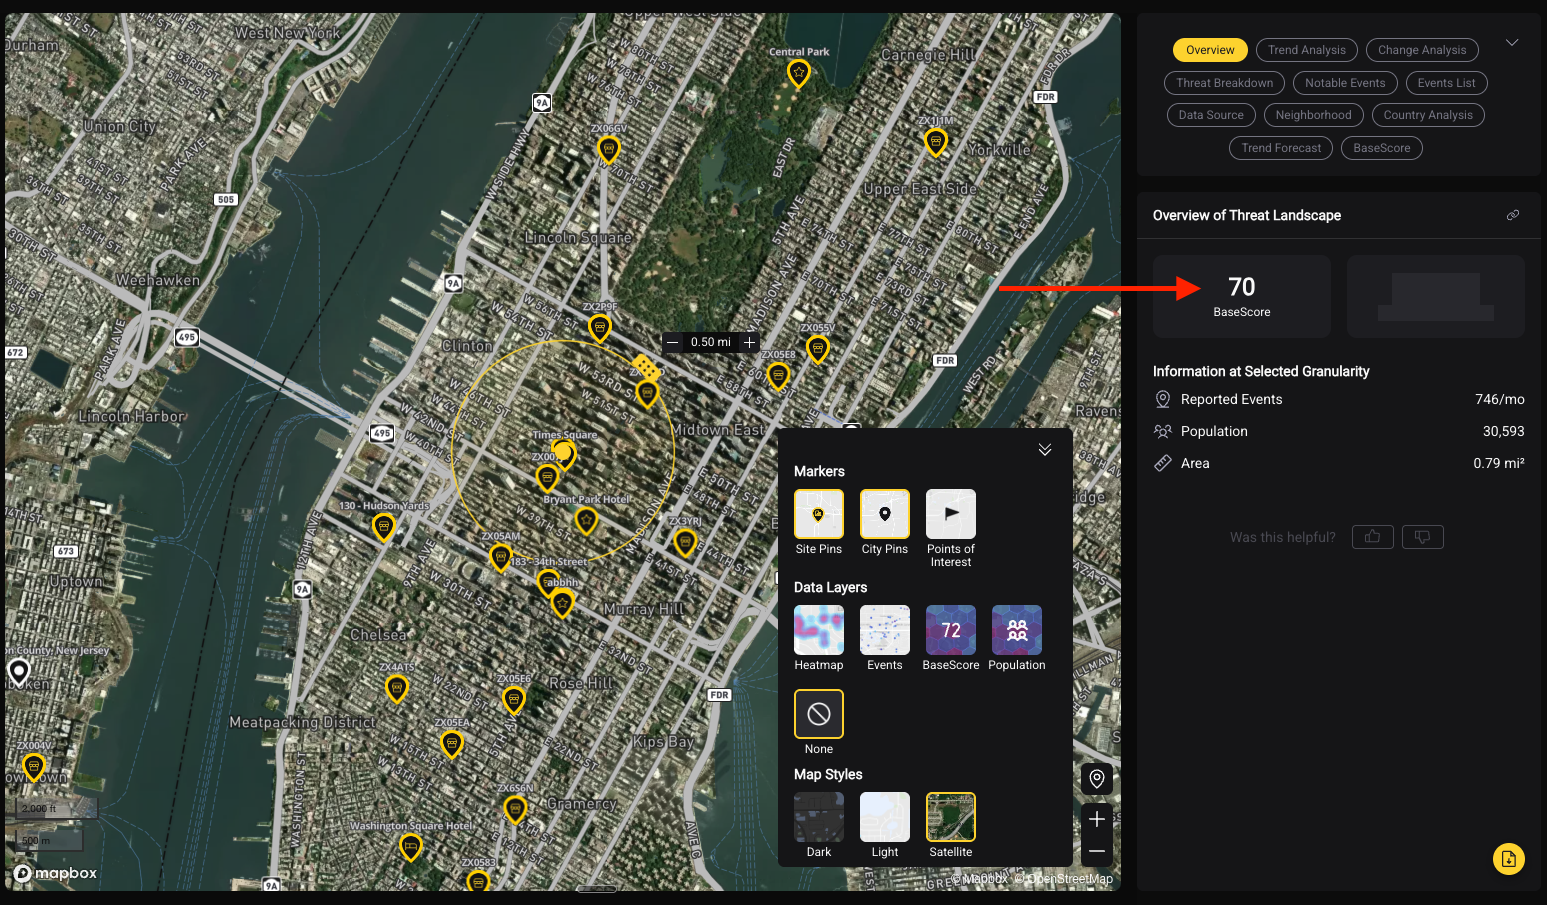
Task: Increase the 0.50 mi radius
Action: (749, 342)
